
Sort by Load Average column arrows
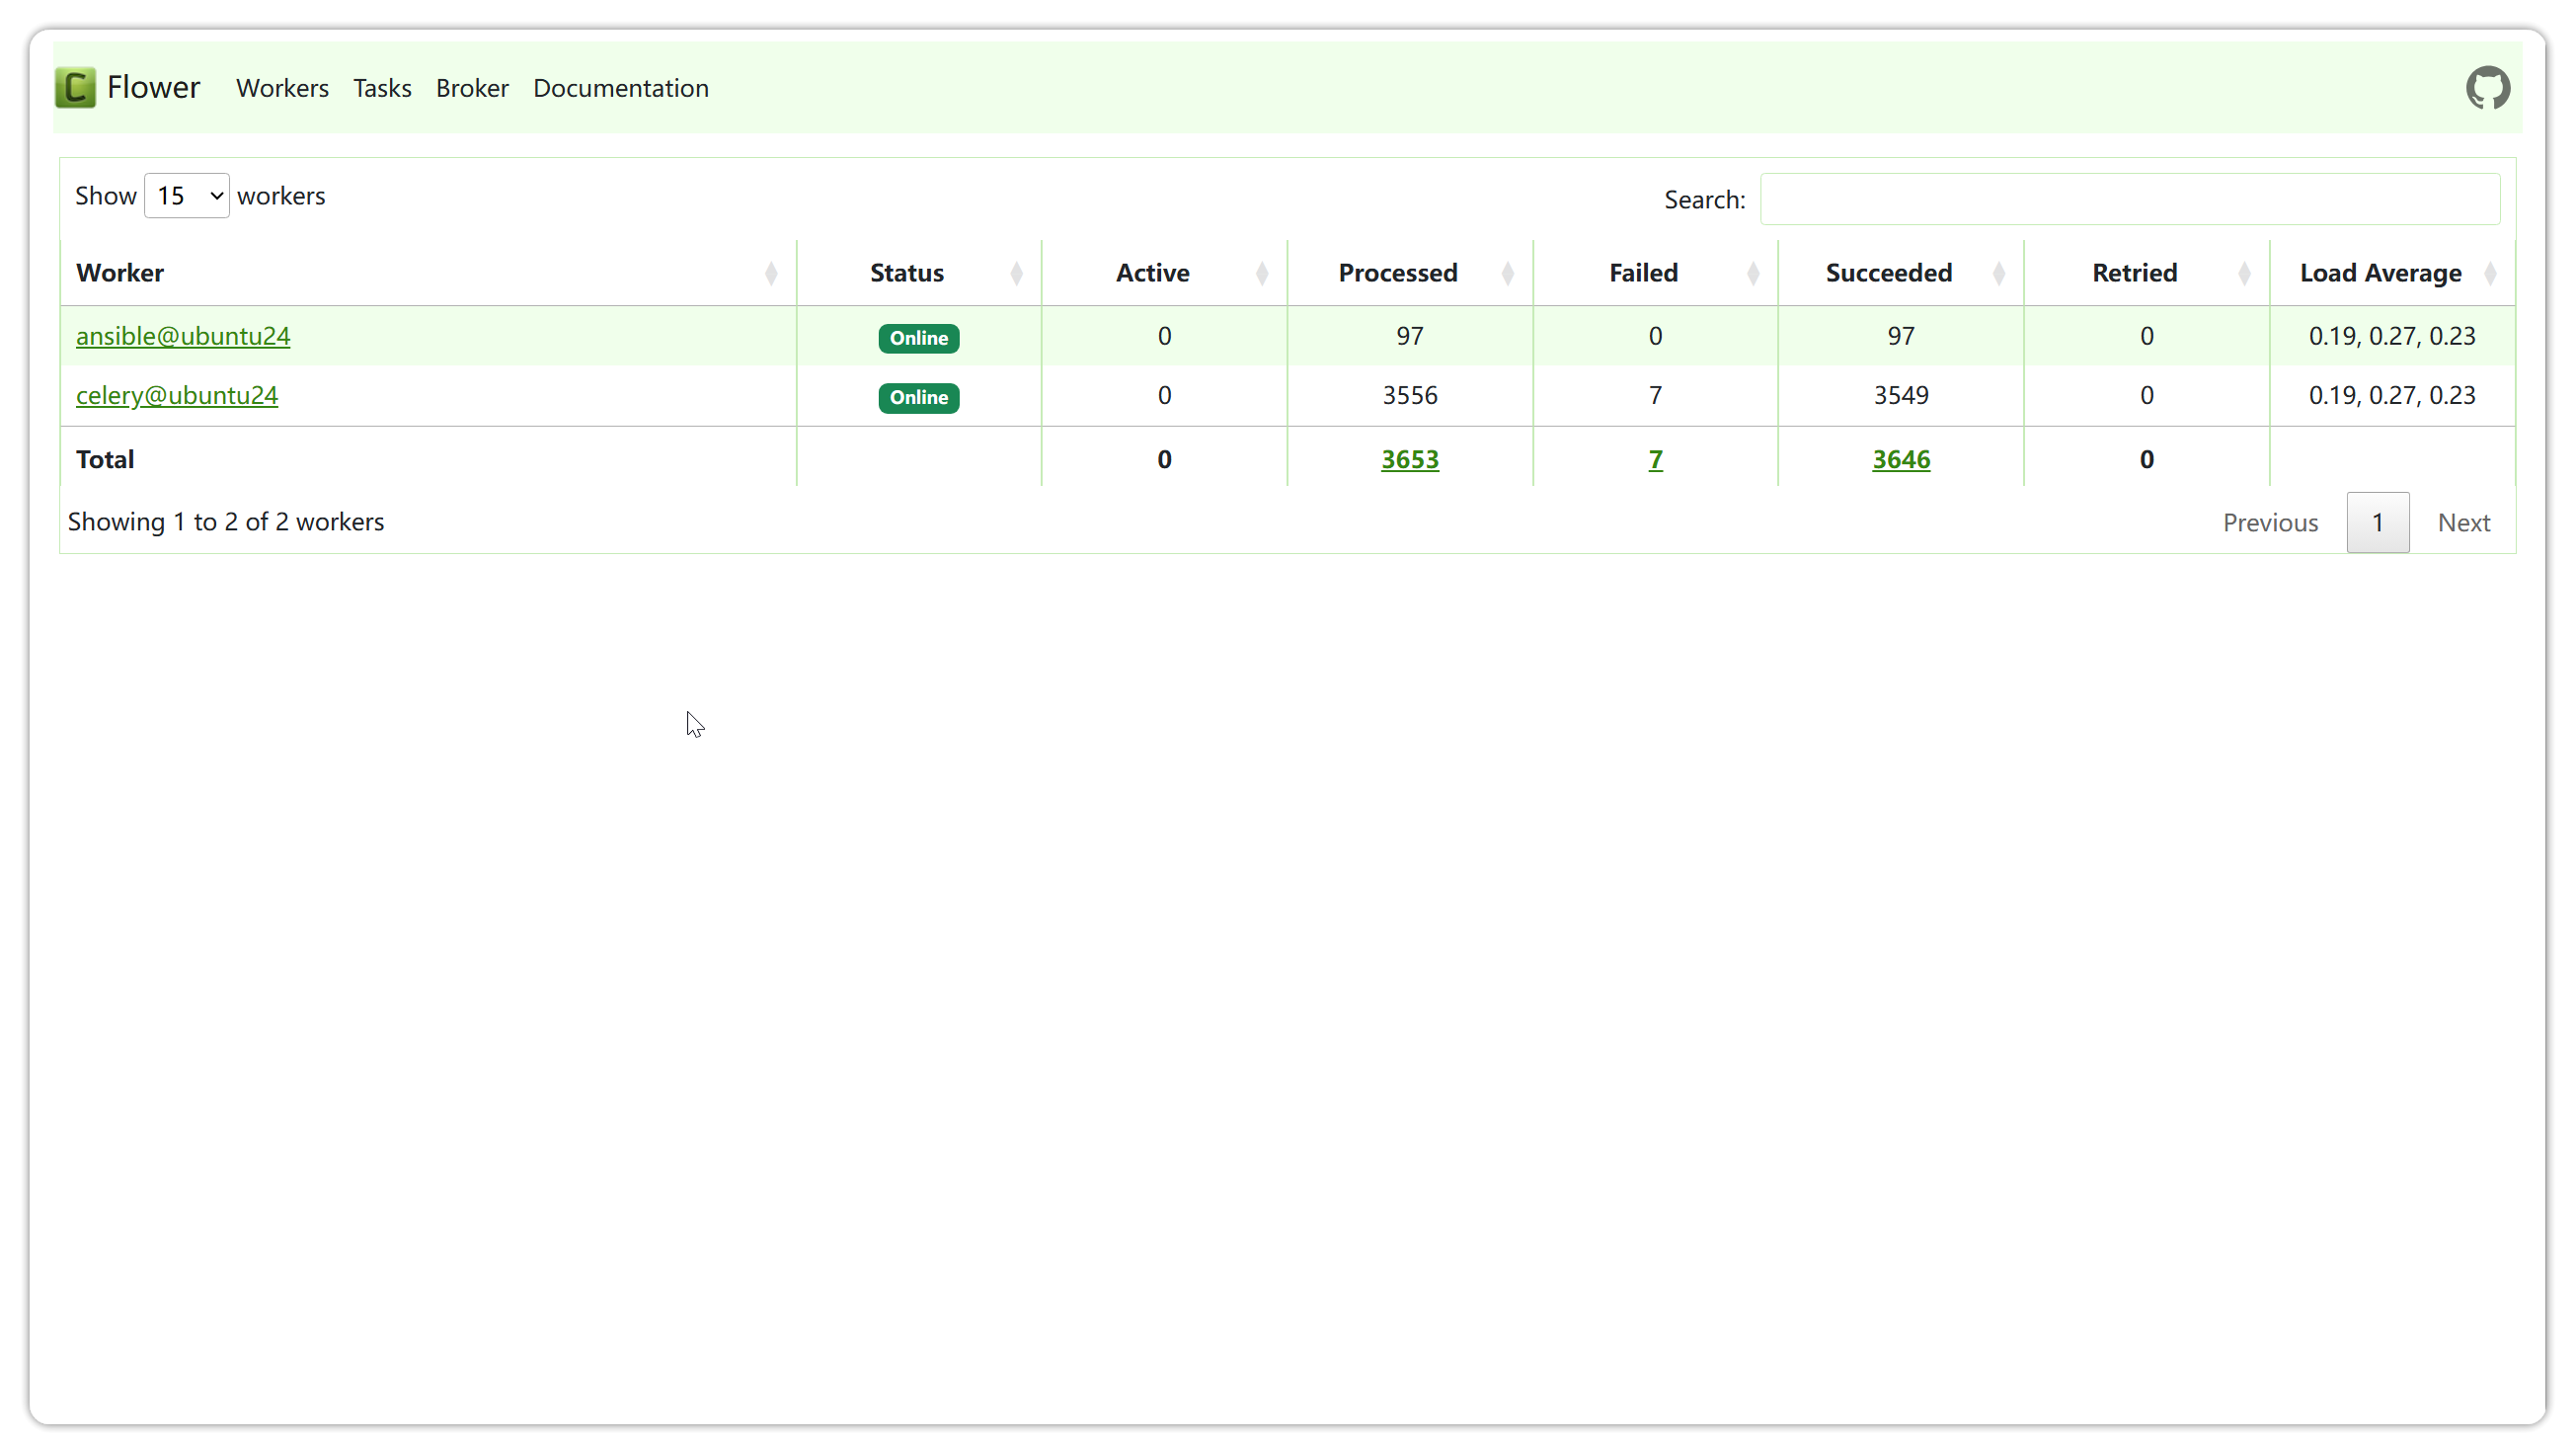pyautogui.click(x=2490, y=273)
